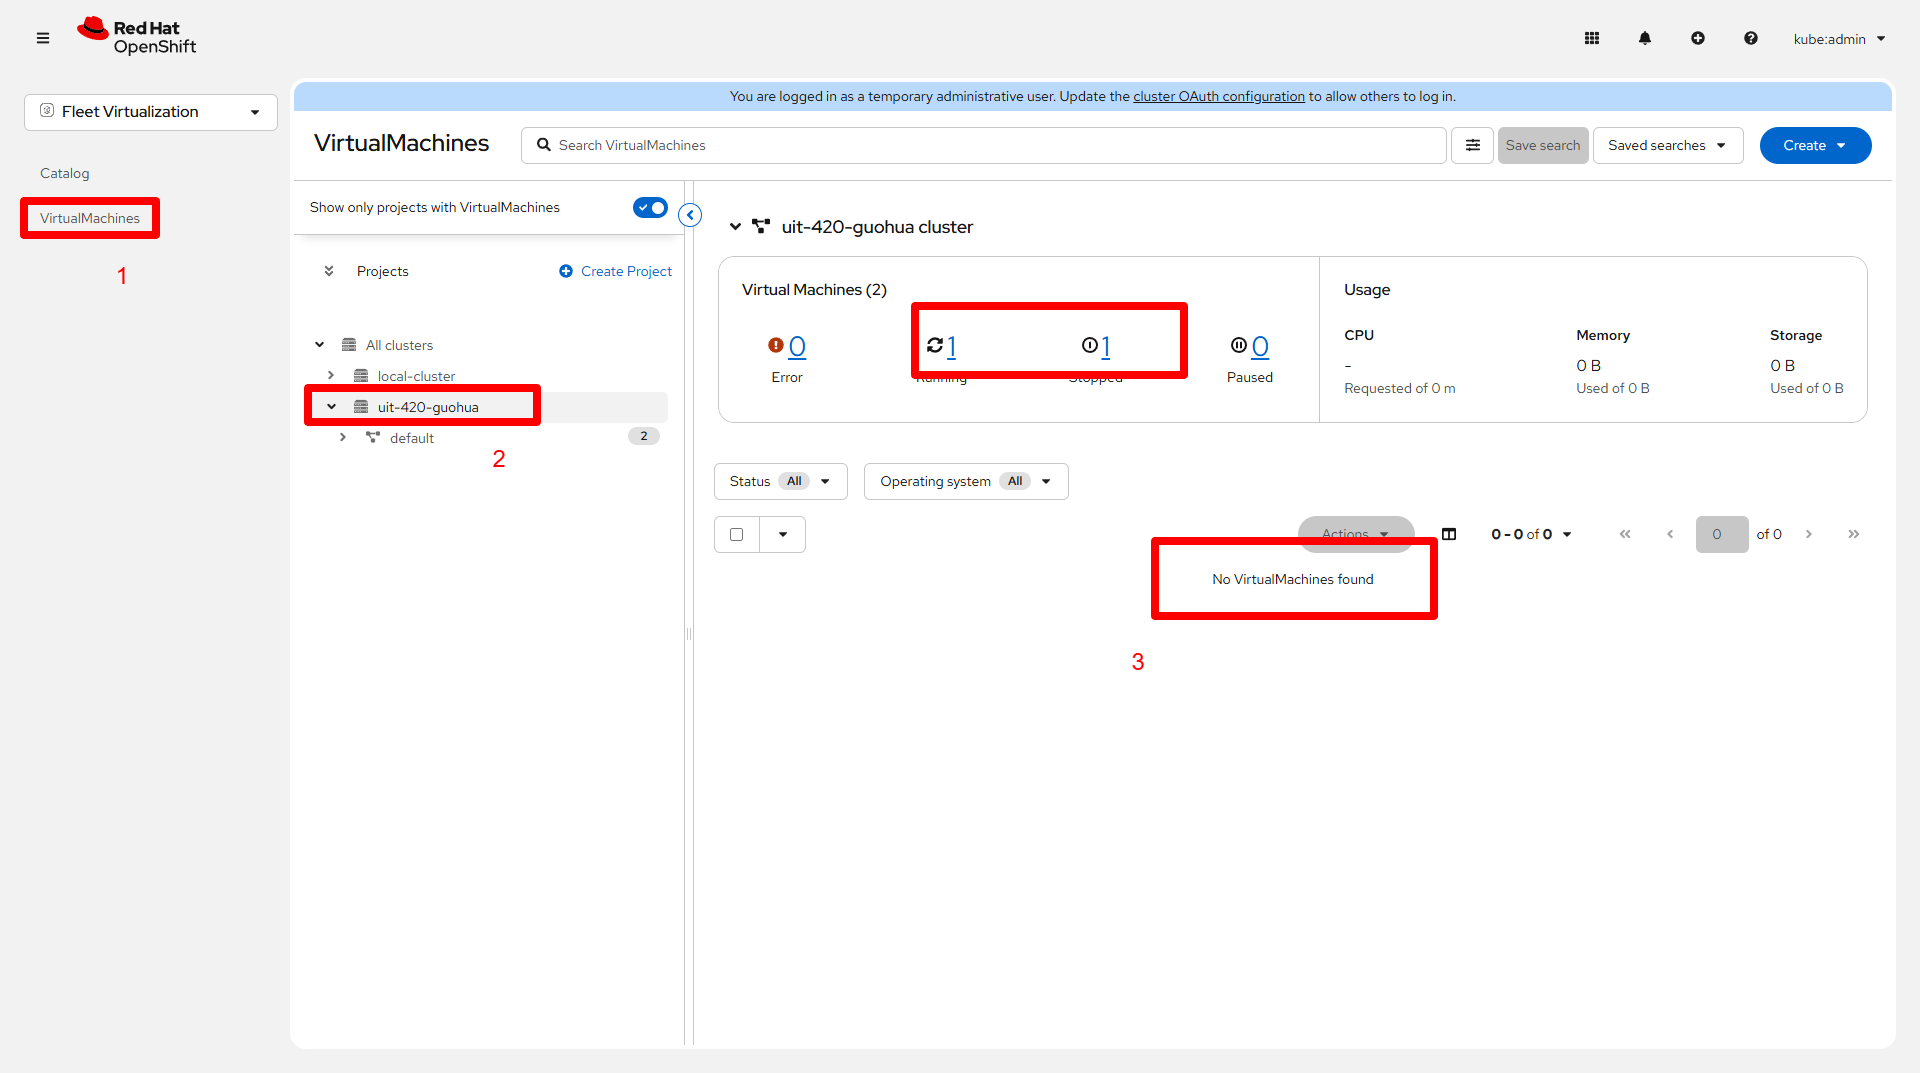Click the Red Hat OpenShift logo

137,37
